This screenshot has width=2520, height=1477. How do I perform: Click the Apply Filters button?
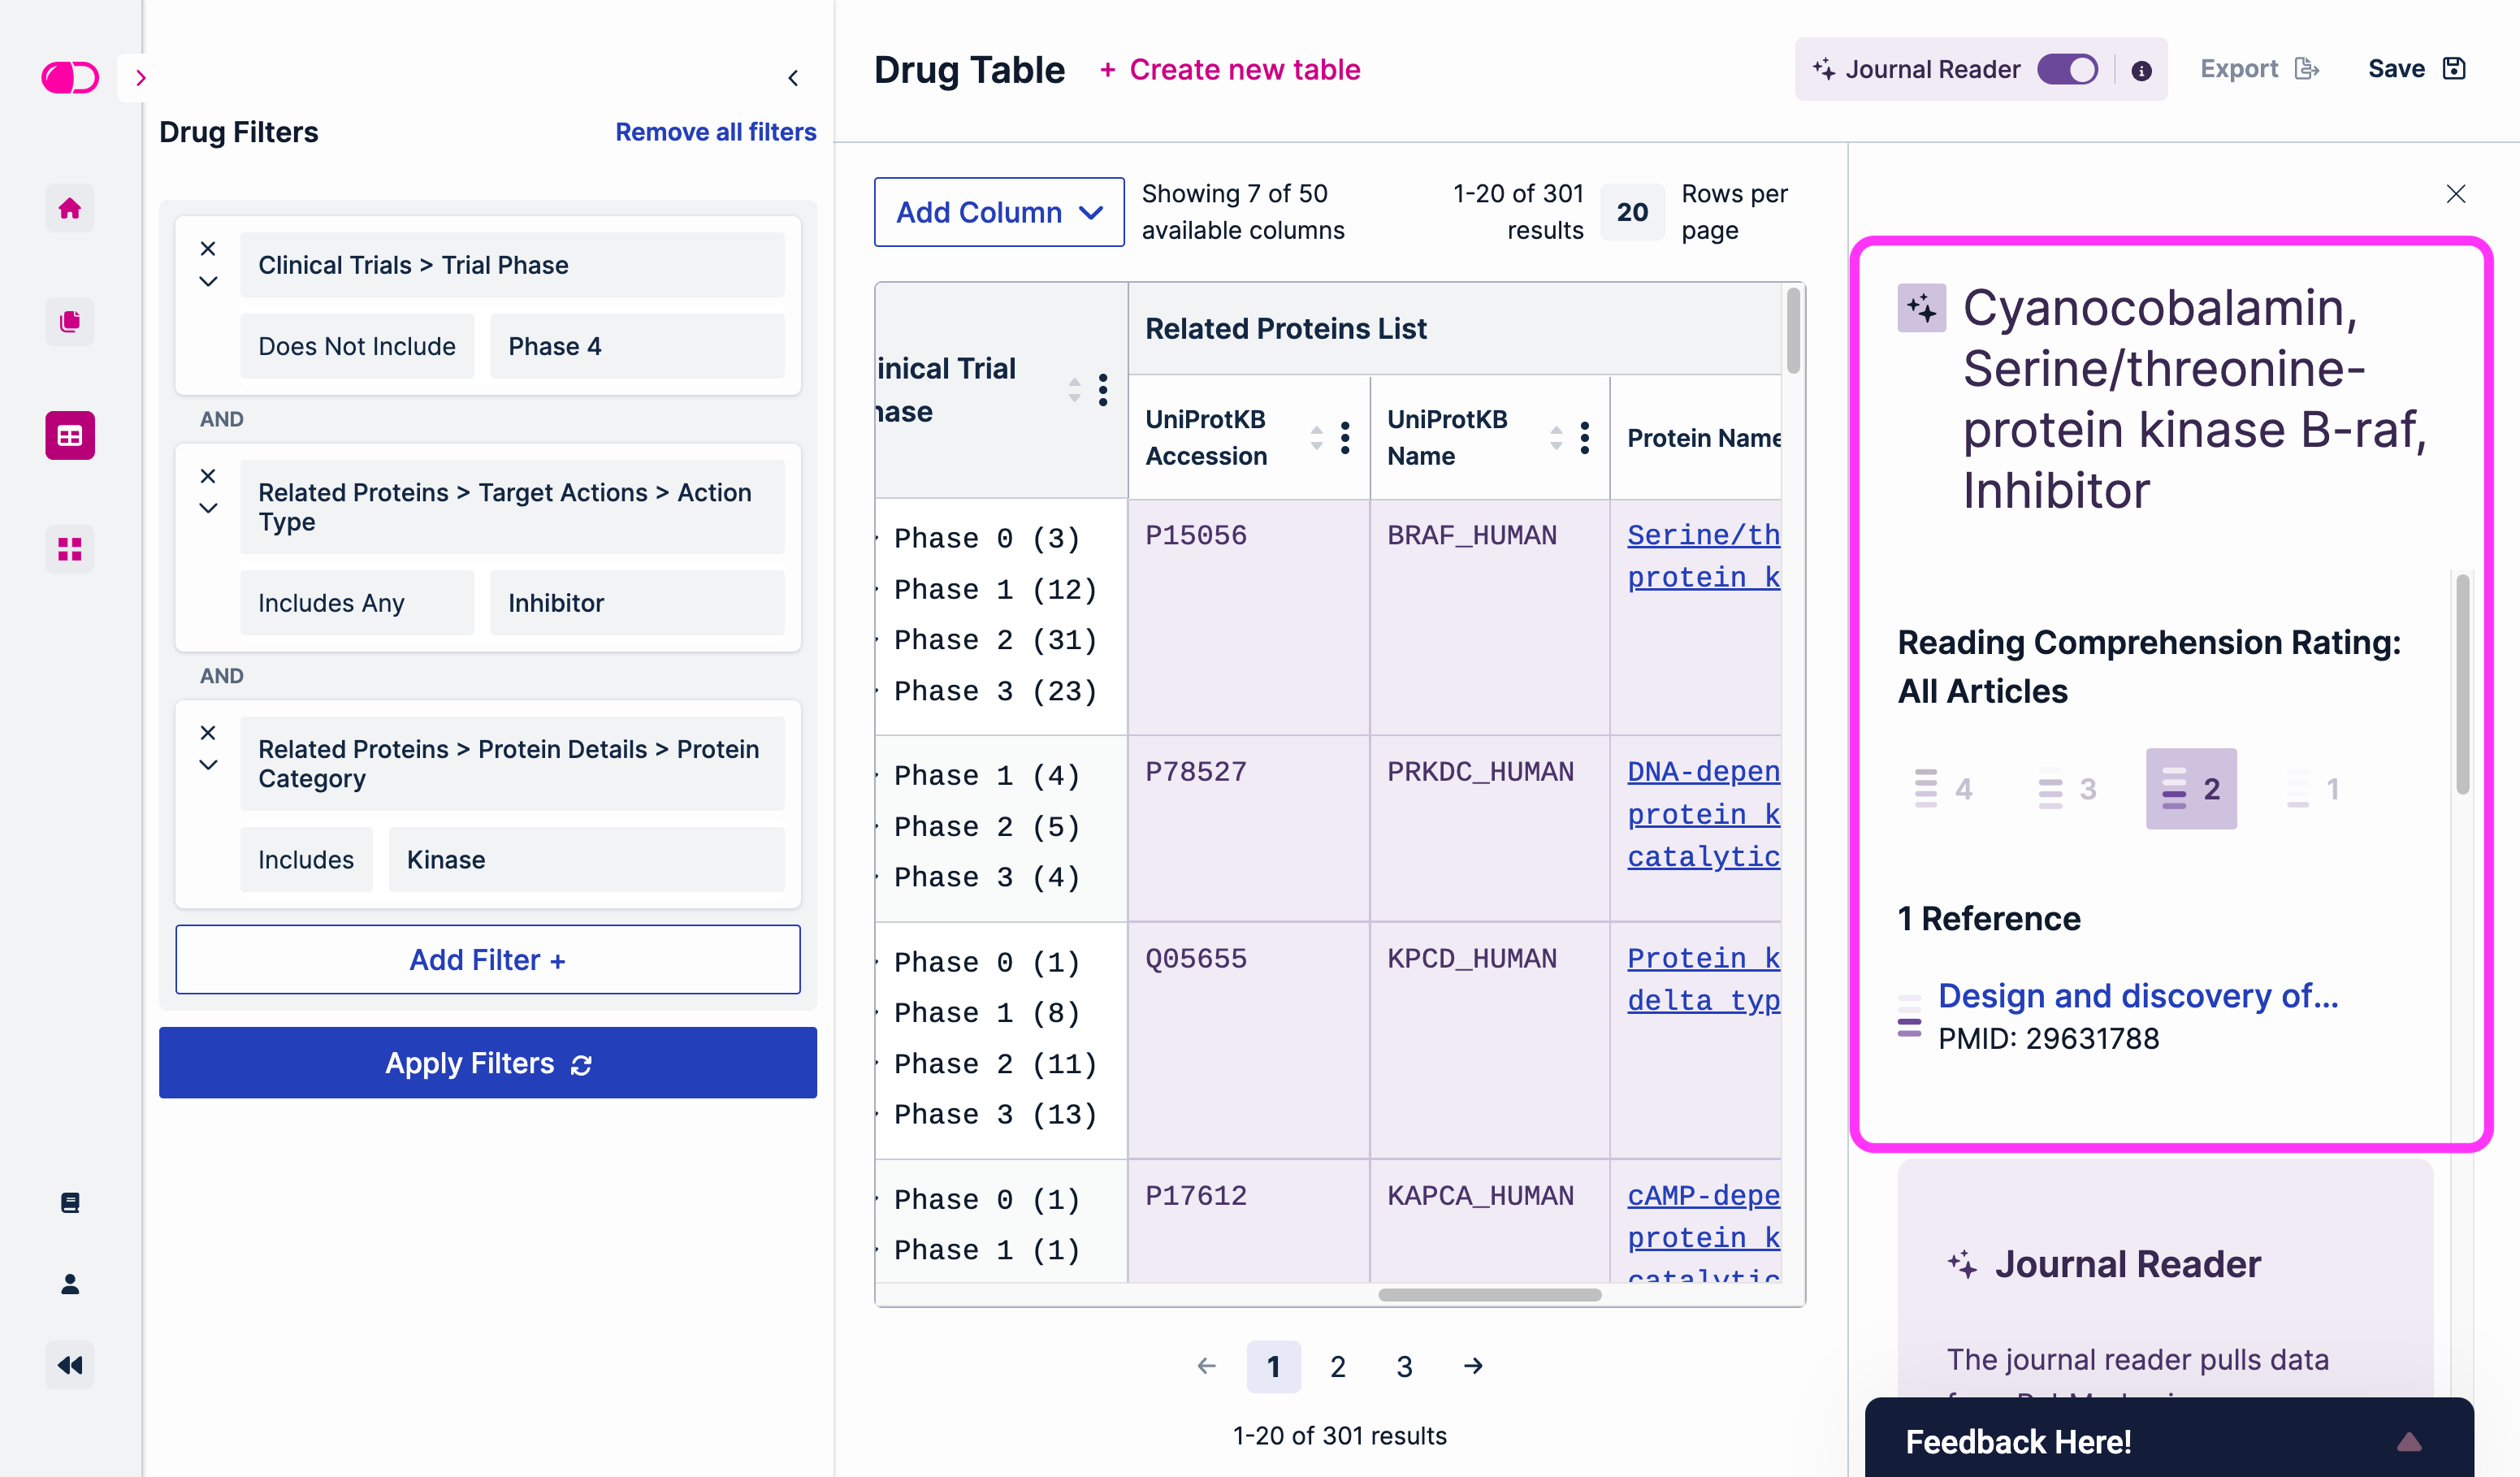click(x=487, y=1062)
